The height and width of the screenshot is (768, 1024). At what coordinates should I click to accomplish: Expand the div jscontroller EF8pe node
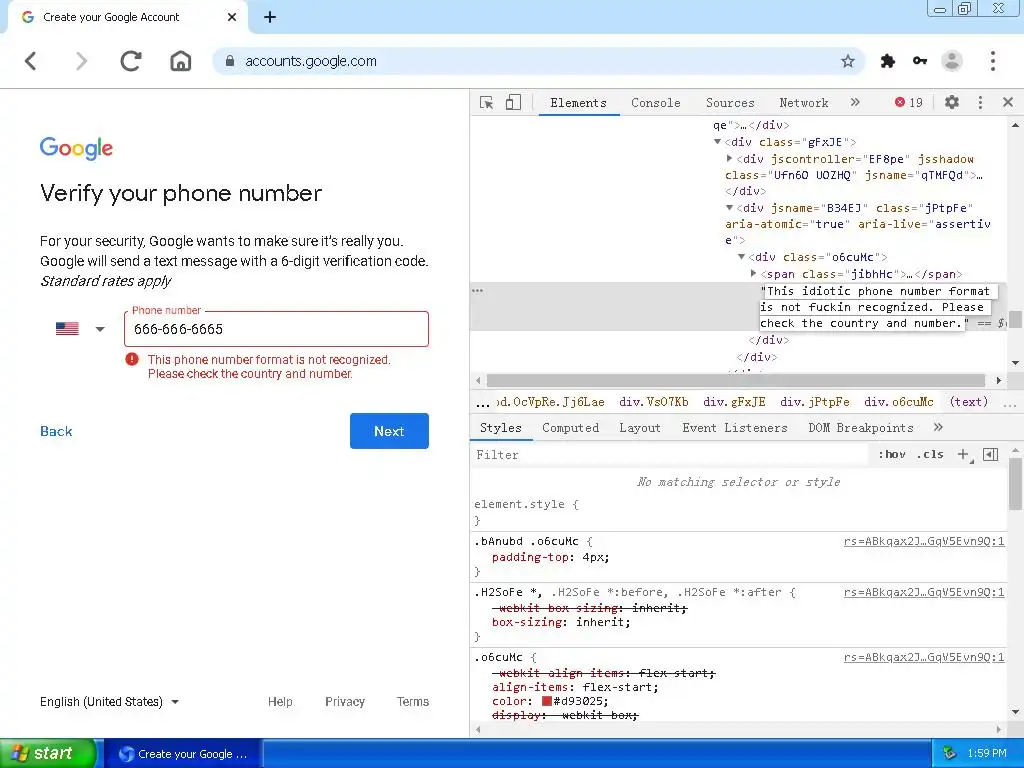(x=729, y=159)
